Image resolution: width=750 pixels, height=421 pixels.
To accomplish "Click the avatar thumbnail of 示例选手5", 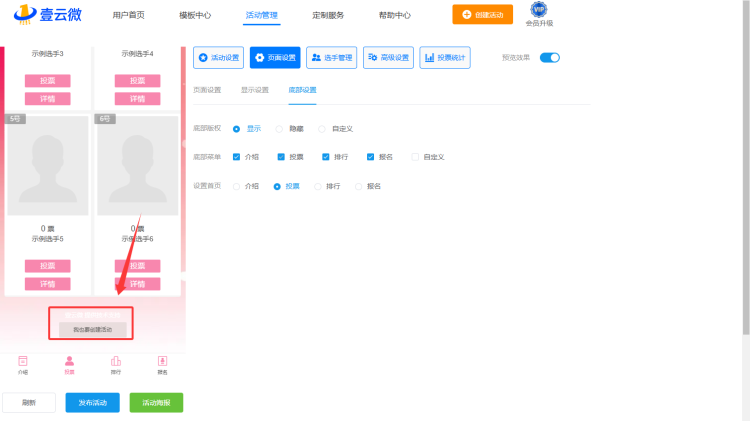I will click(x=48, y=168).
